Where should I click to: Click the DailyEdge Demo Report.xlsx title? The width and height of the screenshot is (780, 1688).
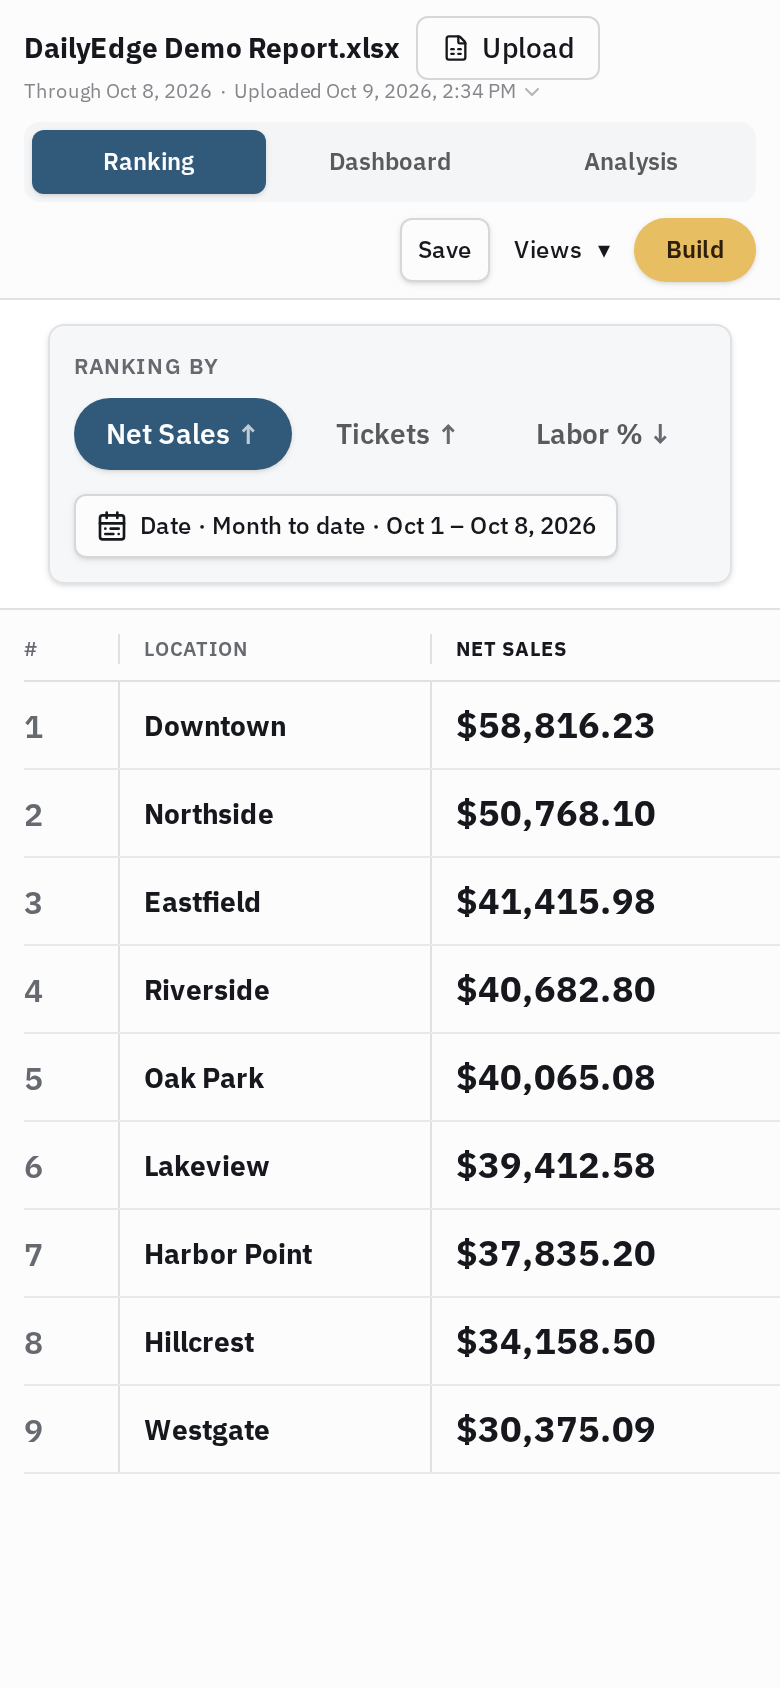tap(212, 48)
